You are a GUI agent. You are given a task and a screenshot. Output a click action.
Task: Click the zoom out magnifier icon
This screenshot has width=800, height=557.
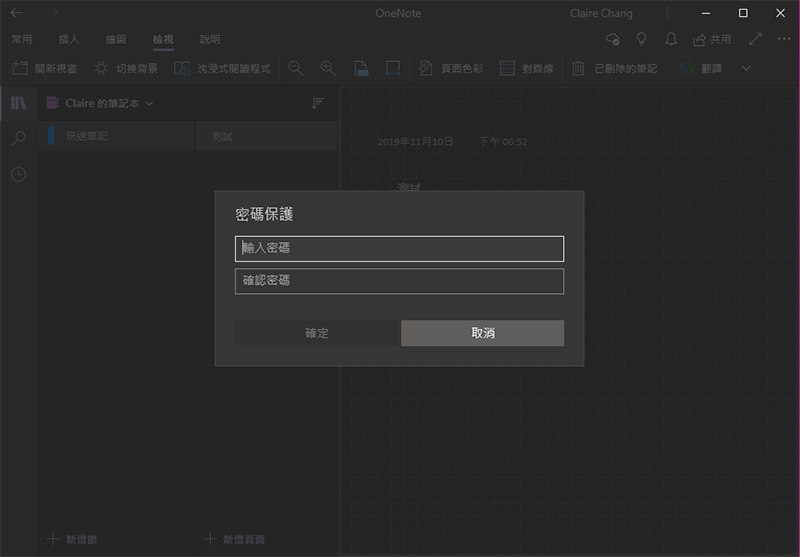(x=296, y=68)
